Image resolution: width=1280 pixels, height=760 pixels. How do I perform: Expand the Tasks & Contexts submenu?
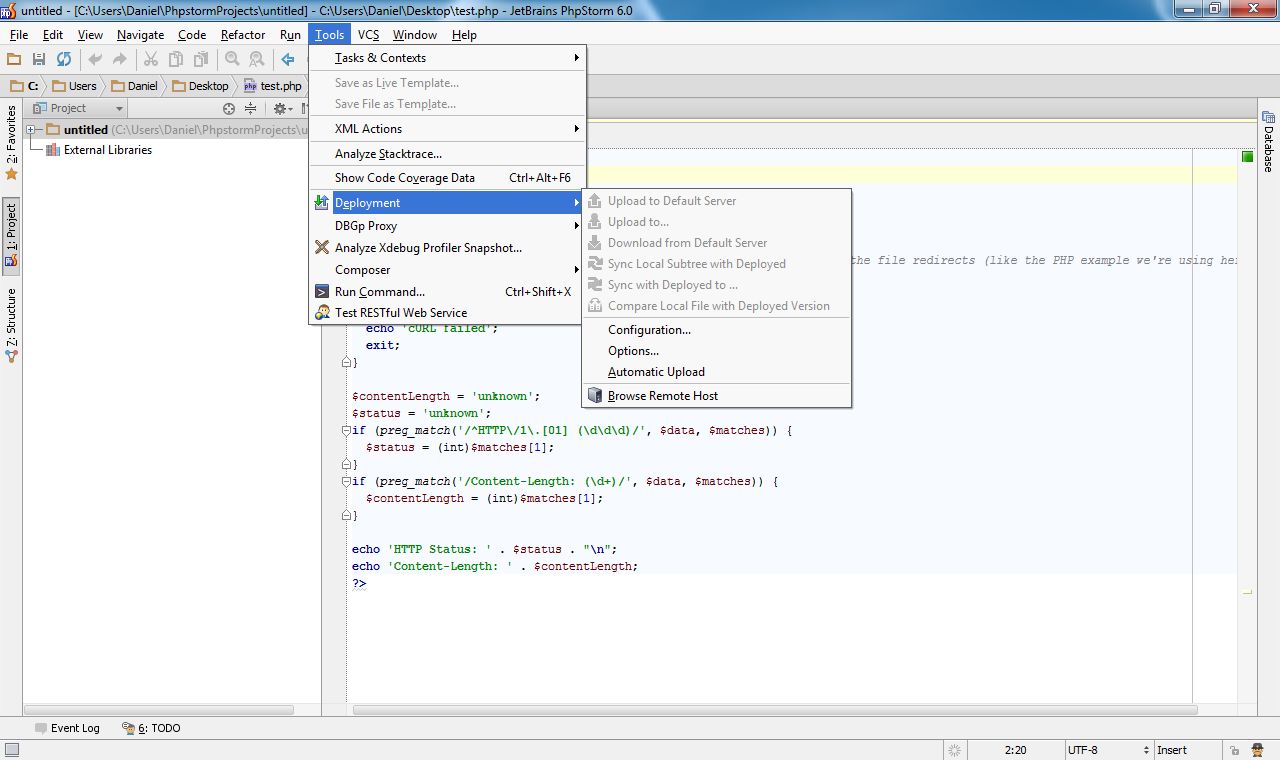tap(447, 58)
